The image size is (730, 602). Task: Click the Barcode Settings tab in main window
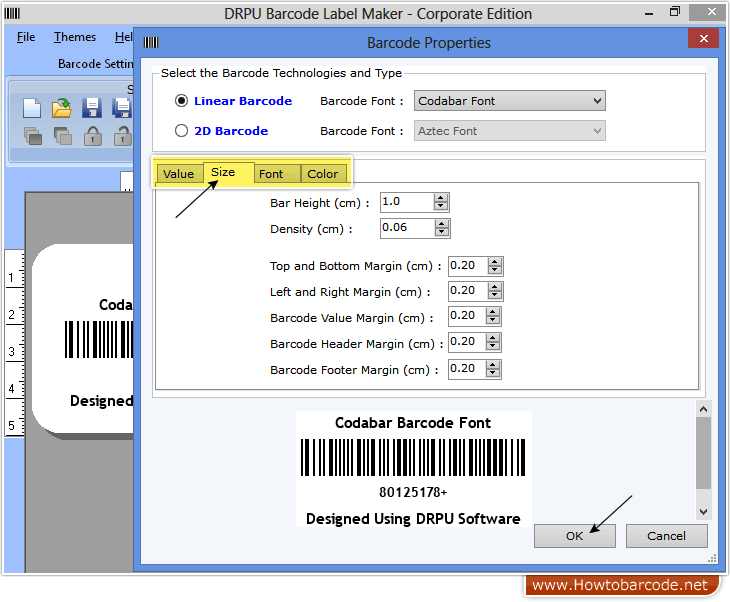(x=95, y=64)
